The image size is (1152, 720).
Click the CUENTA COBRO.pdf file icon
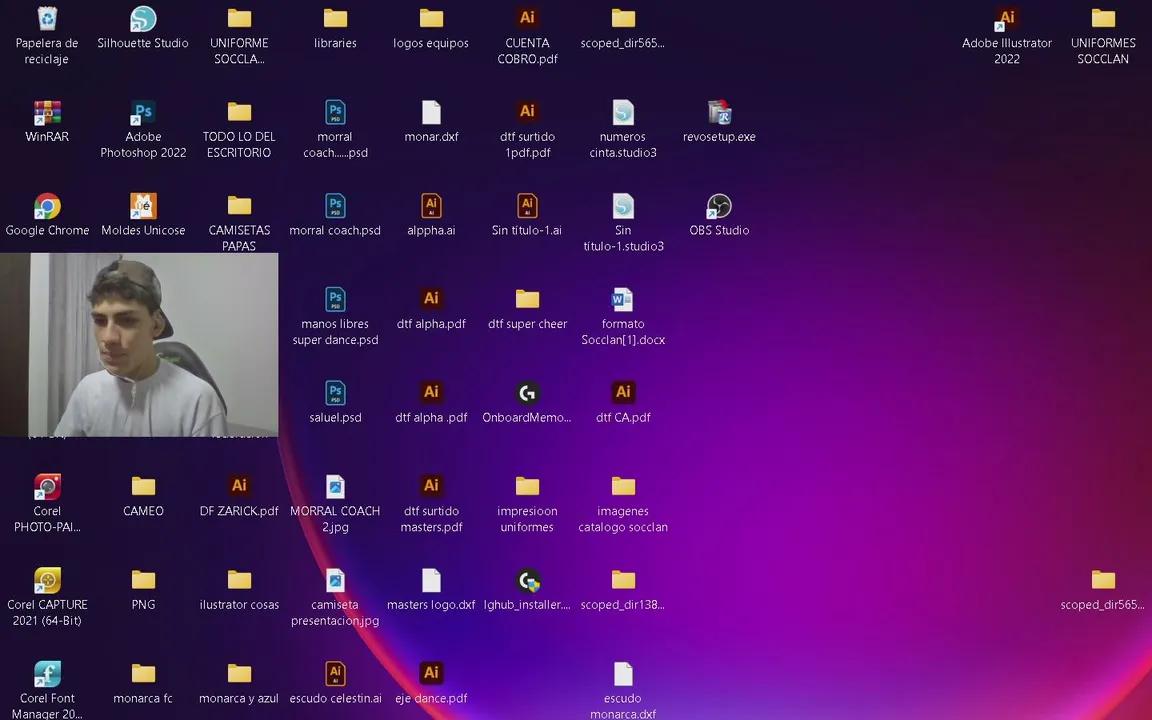tap(528, 19)
